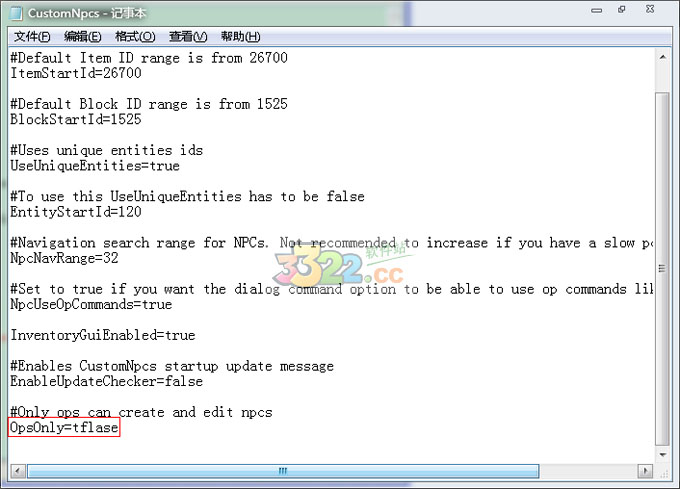Click the line 'UseUniqueEntities=true'
This screenshot has width=680, height=489.
pyautogui.click(x=95, y=166)
